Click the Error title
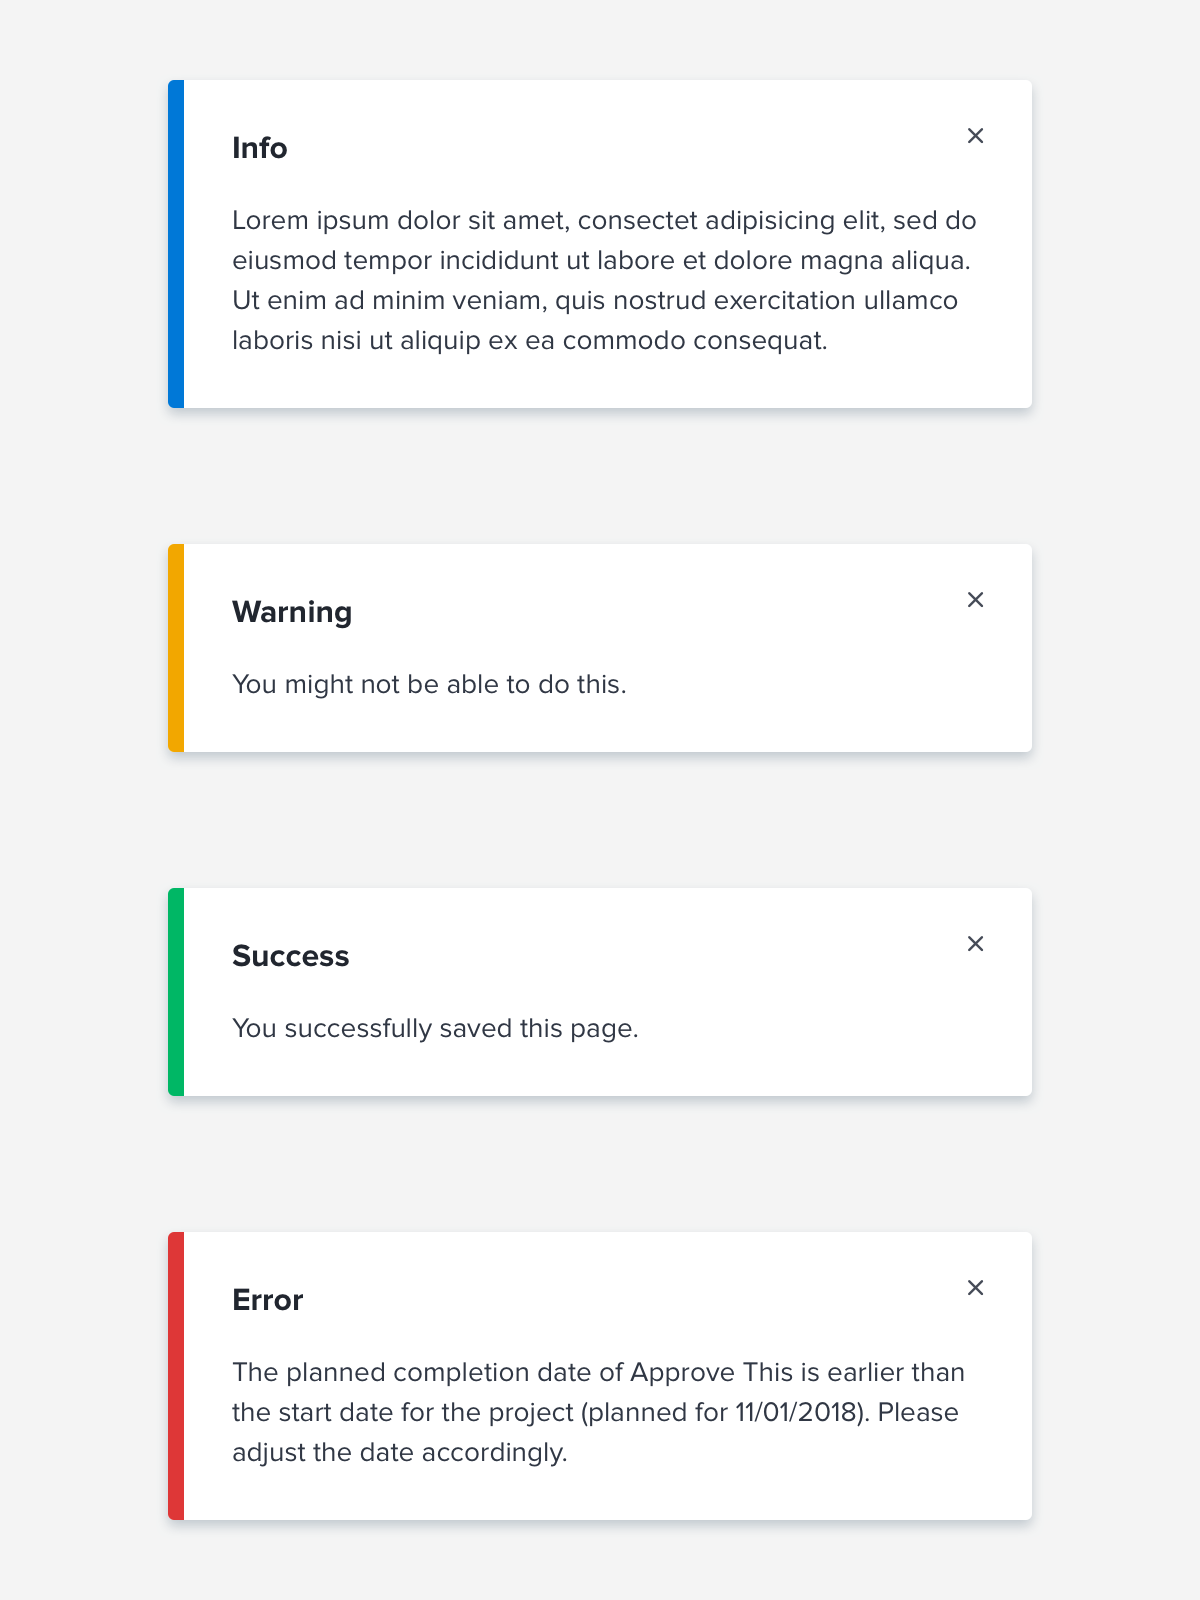Screen dimensions: 1200x1600 tap(267, 1300)
